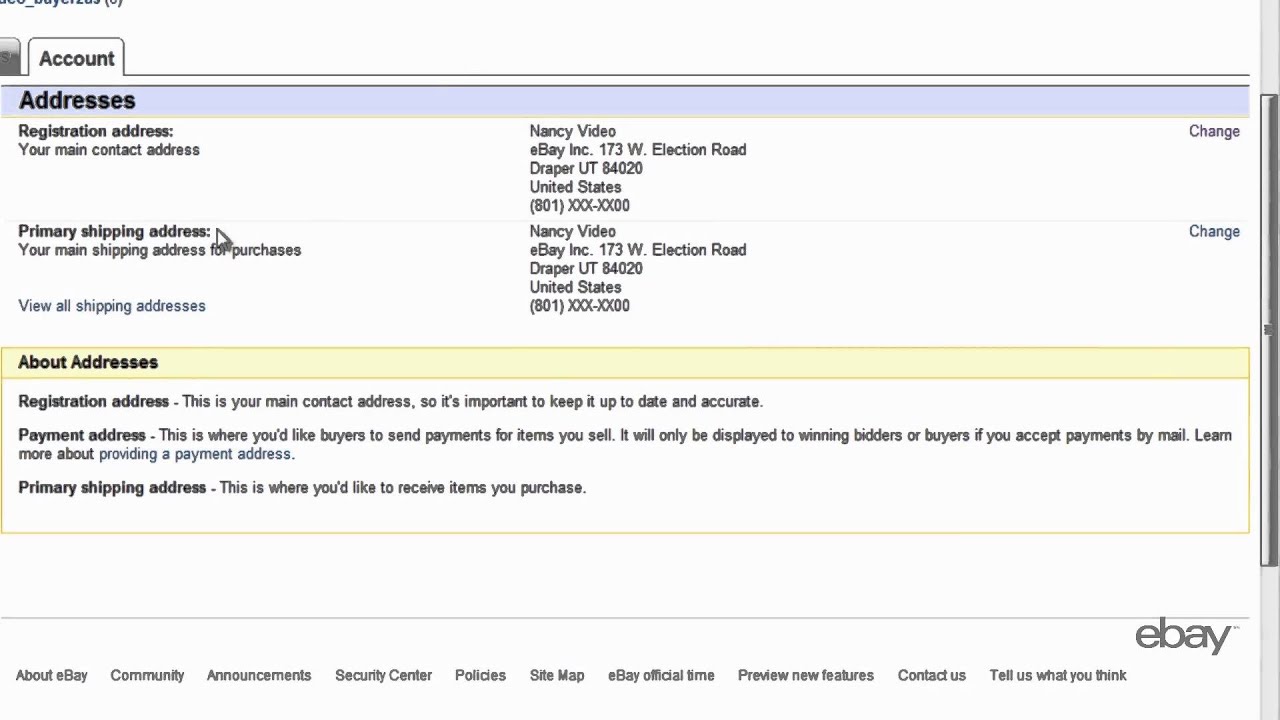Select registration 'United States' line
The height and width of the screenshot is (720, 1280).
click(576, 187)
